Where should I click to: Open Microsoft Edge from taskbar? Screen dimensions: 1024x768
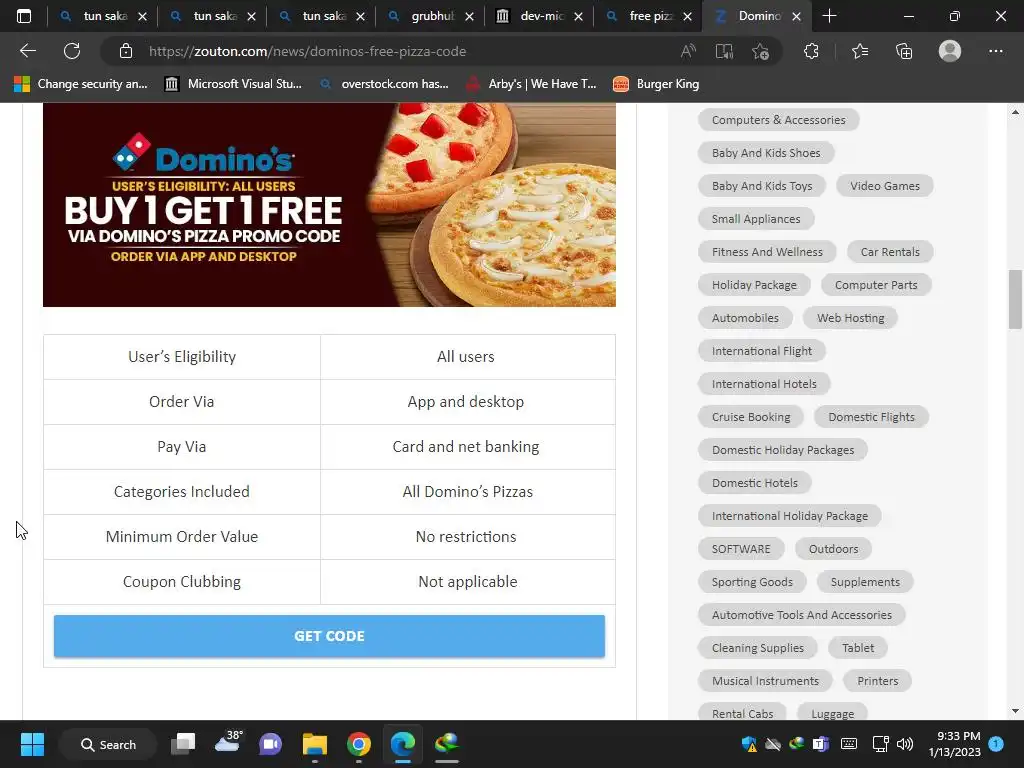(x=402, y=744)
